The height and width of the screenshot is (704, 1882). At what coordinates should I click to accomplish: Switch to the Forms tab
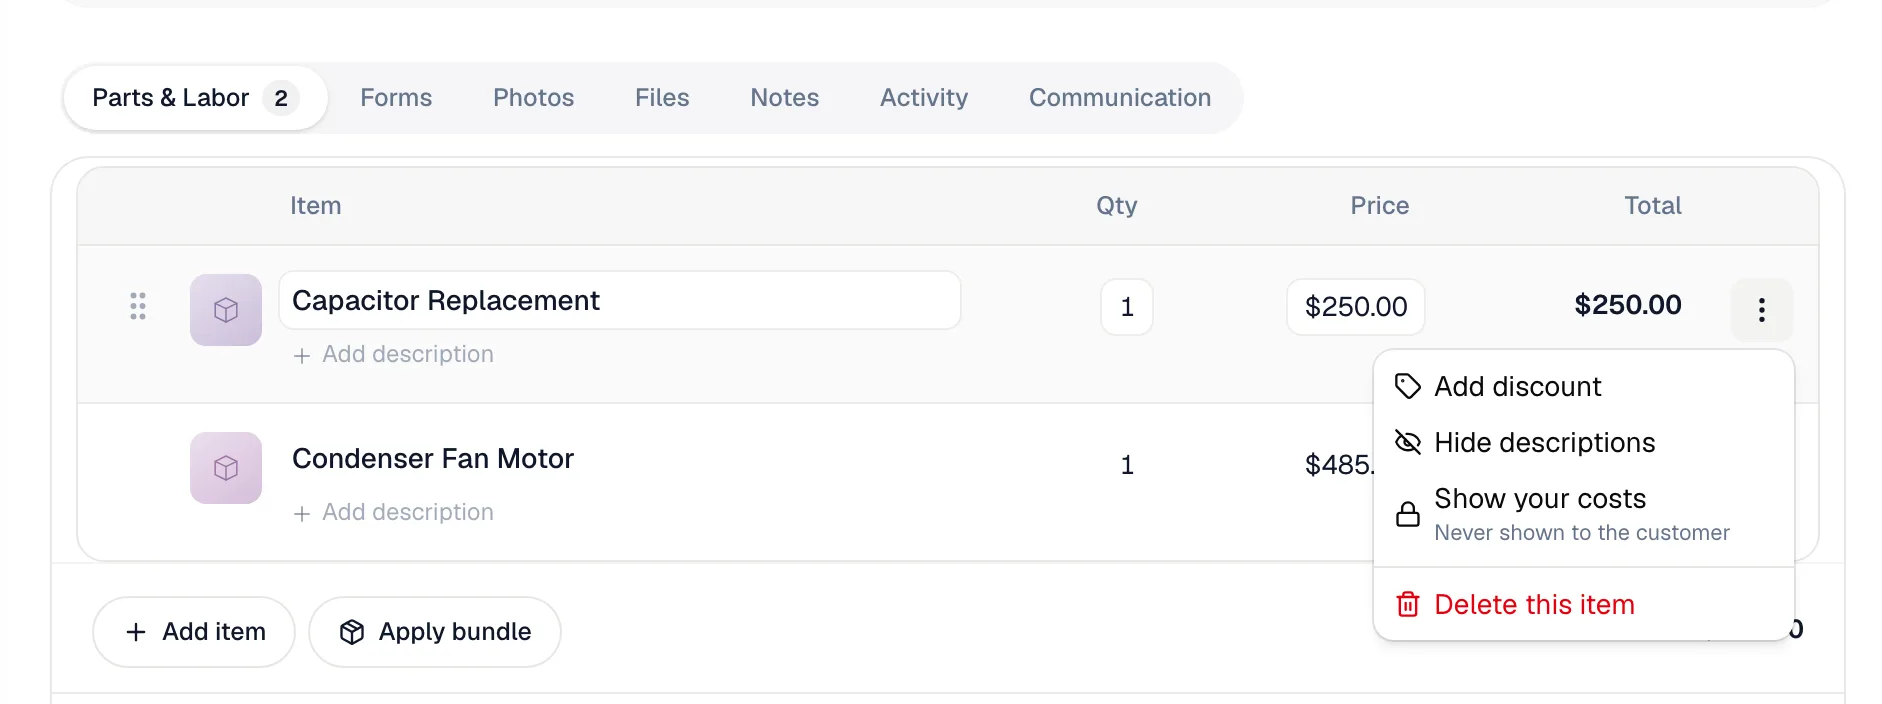click(396, 98)
